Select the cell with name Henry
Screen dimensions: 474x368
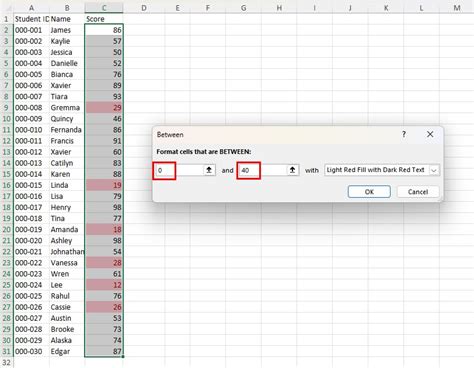tap(67, 207)
